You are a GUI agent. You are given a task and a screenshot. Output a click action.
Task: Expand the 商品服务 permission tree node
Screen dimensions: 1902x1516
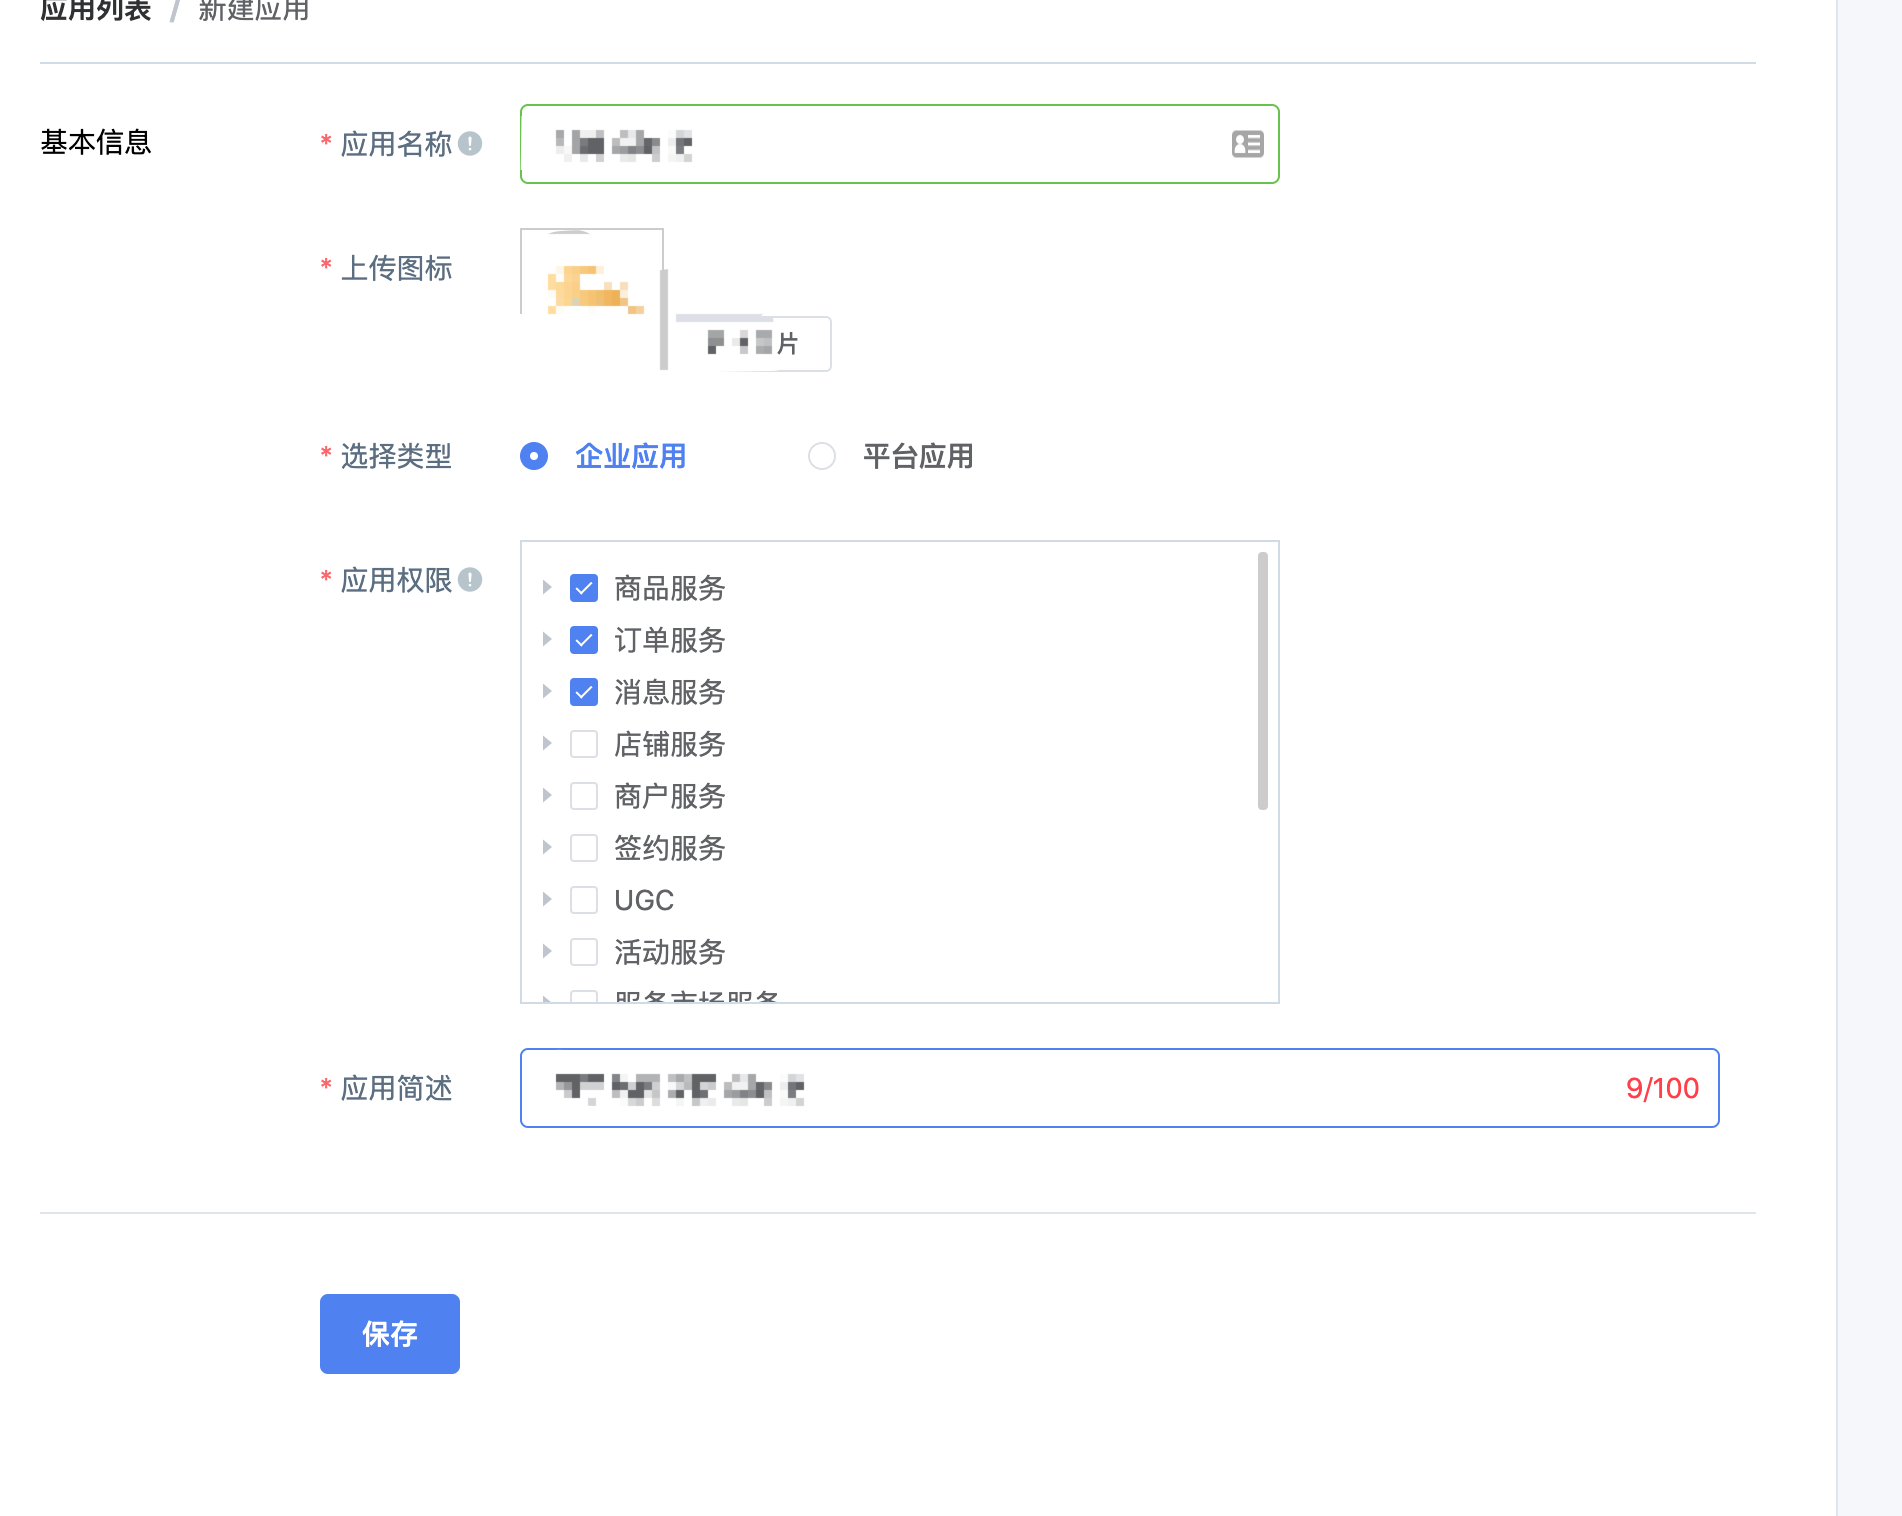coord(547,589)
